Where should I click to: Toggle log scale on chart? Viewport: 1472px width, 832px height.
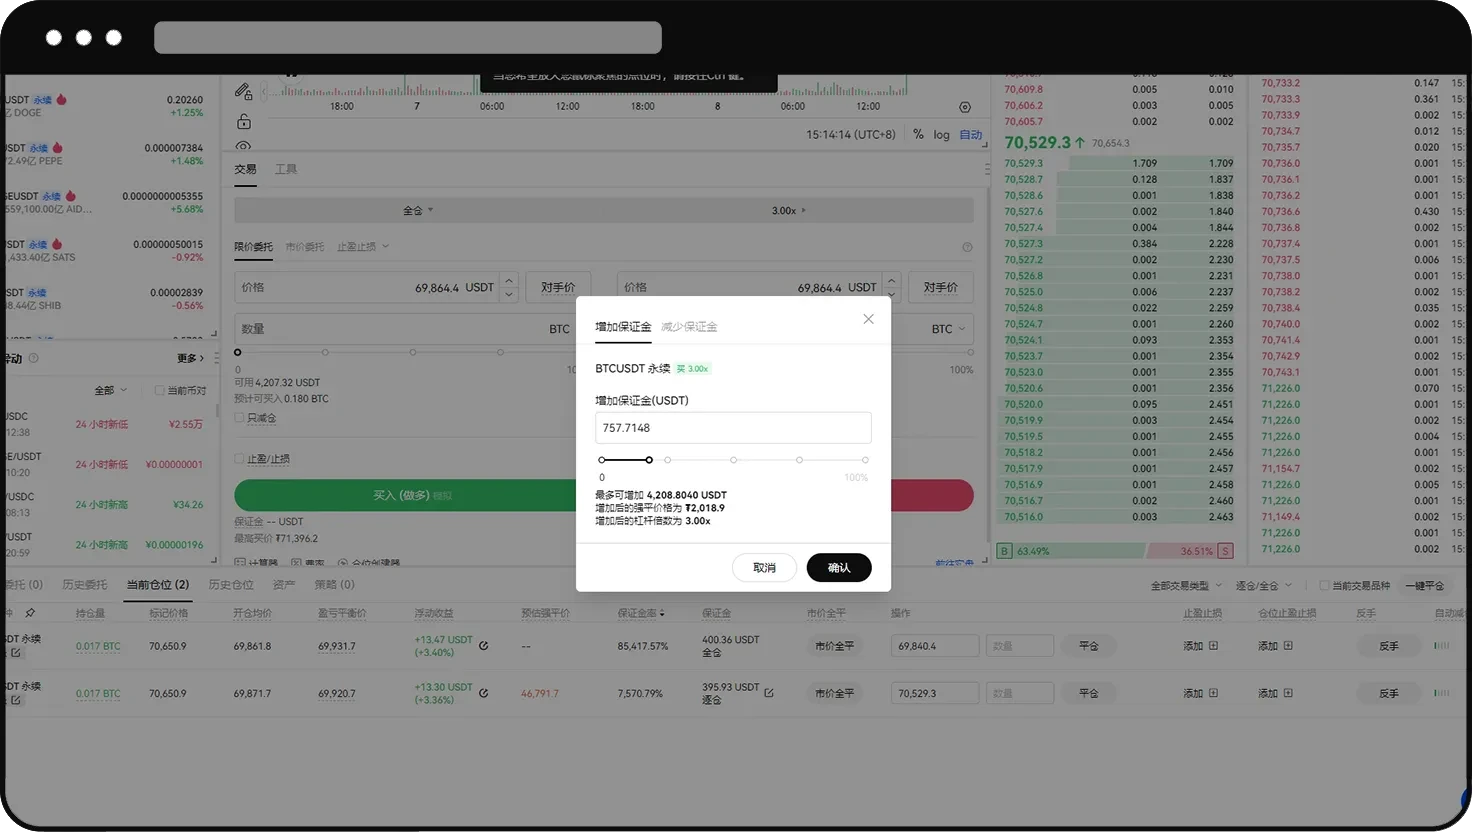pyautogui.click(x=941, y=135)
